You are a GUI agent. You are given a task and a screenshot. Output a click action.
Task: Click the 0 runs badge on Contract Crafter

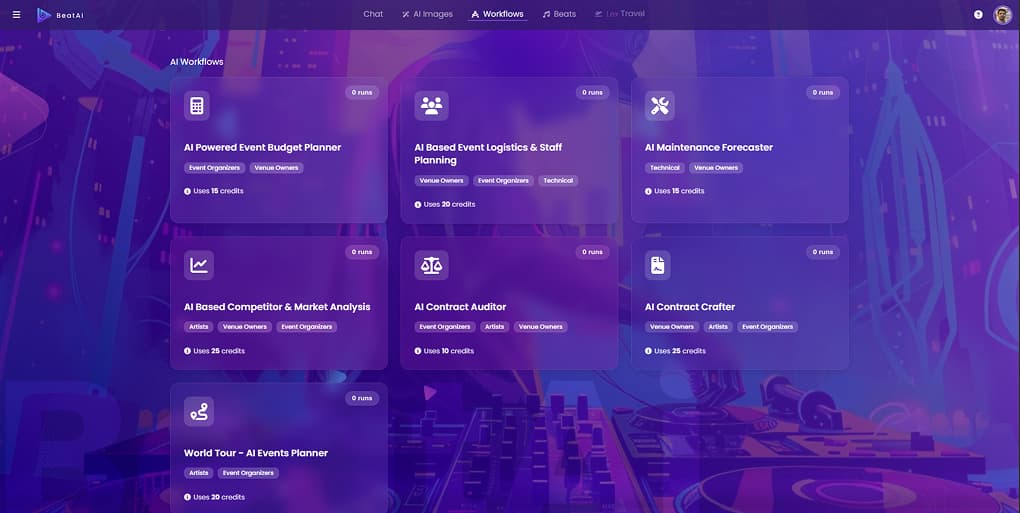(822, 252)
